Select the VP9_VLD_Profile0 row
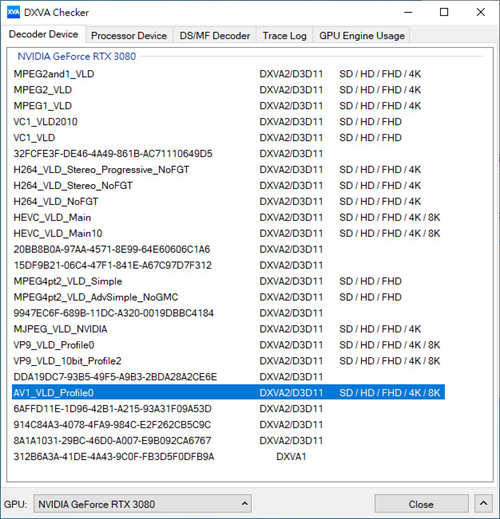 228,345
